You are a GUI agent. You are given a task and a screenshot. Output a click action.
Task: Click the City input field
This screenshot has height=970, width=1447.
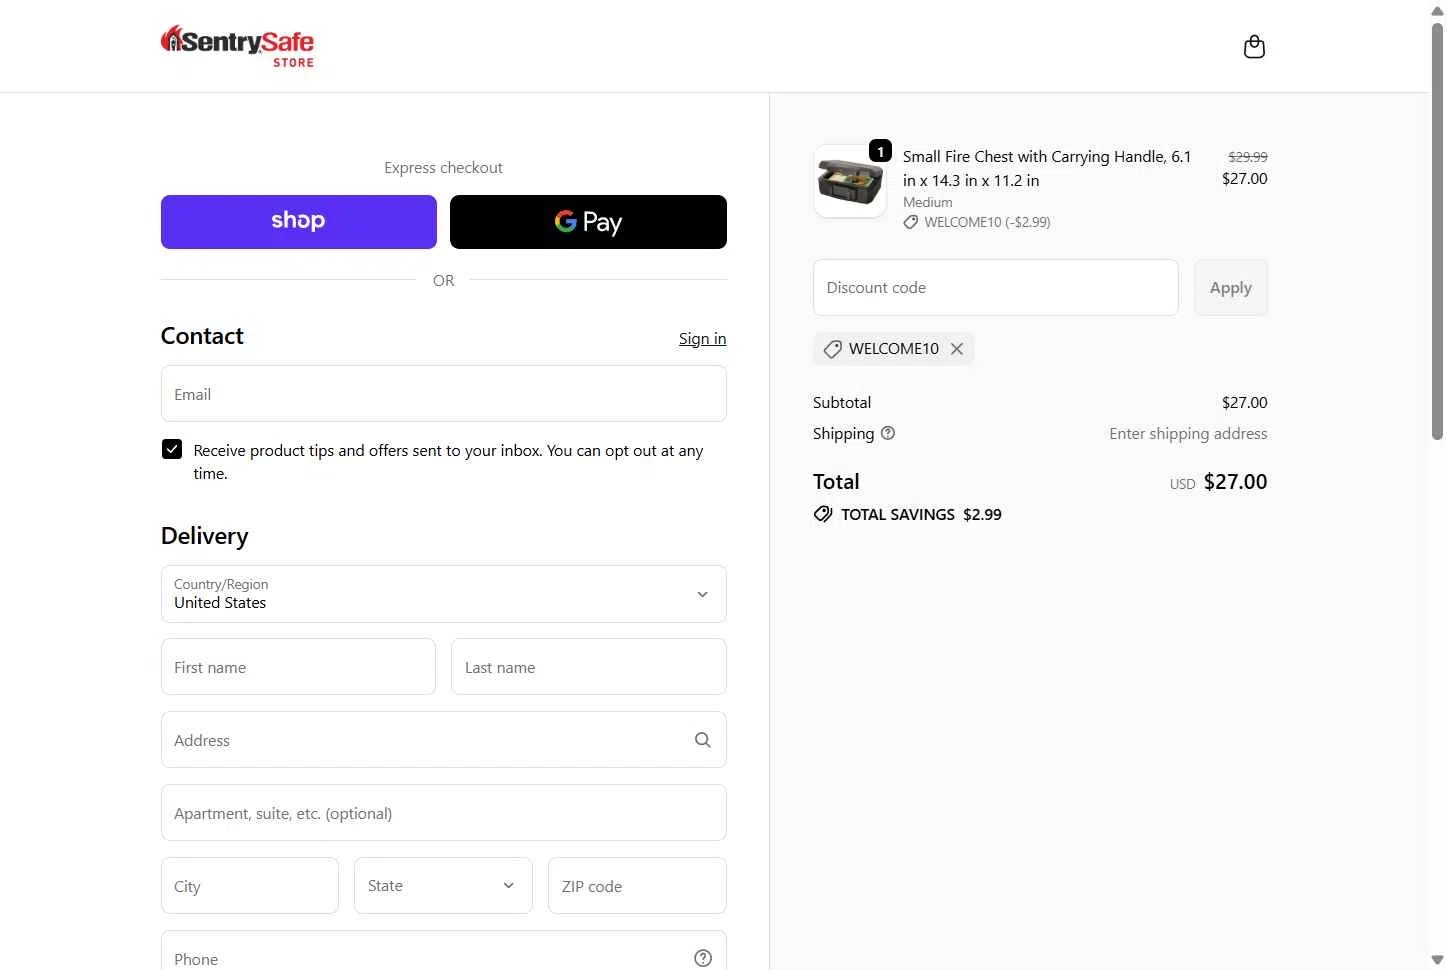tap(250, 886)
